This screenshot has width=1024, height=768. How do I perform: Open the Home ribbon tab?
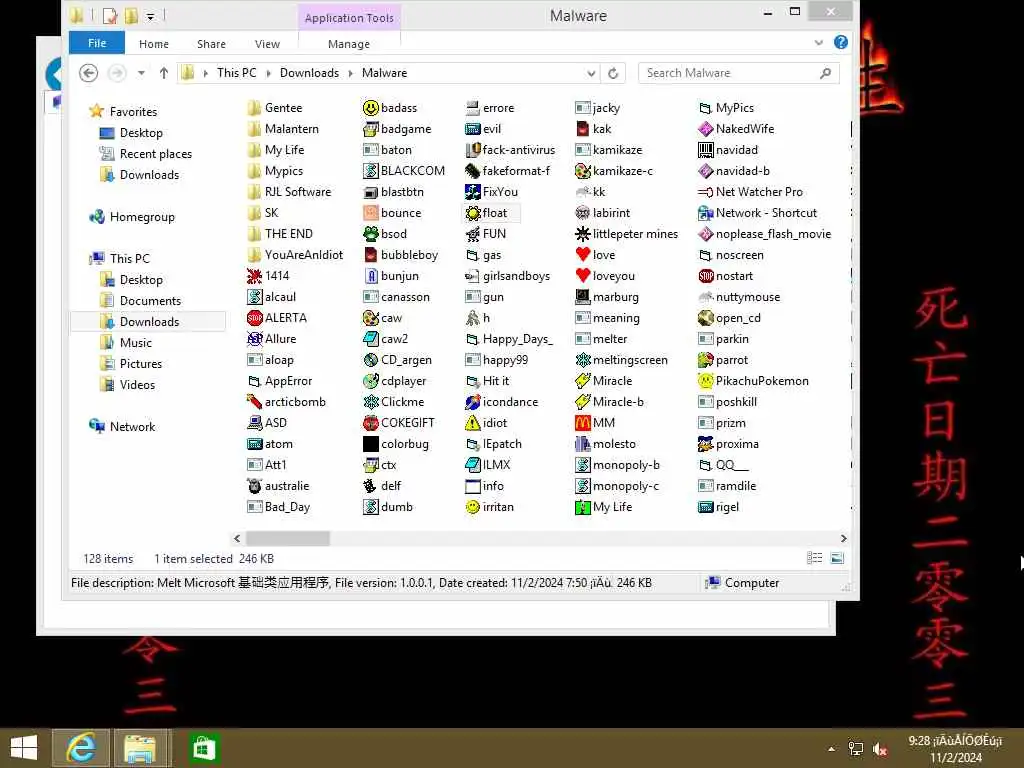point(153,44)
